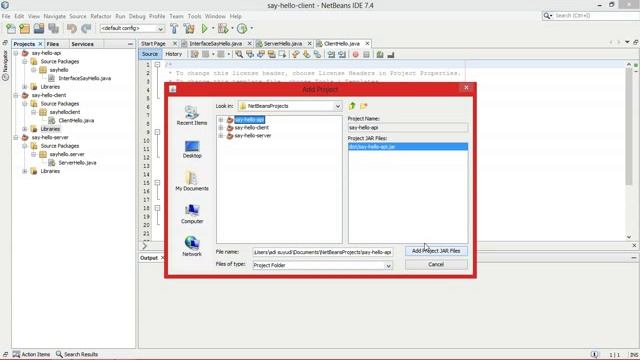Viewport: 640px width, 360px height.
Task: Select ClientHello.java in Projects tree
Action: [76, 120]
